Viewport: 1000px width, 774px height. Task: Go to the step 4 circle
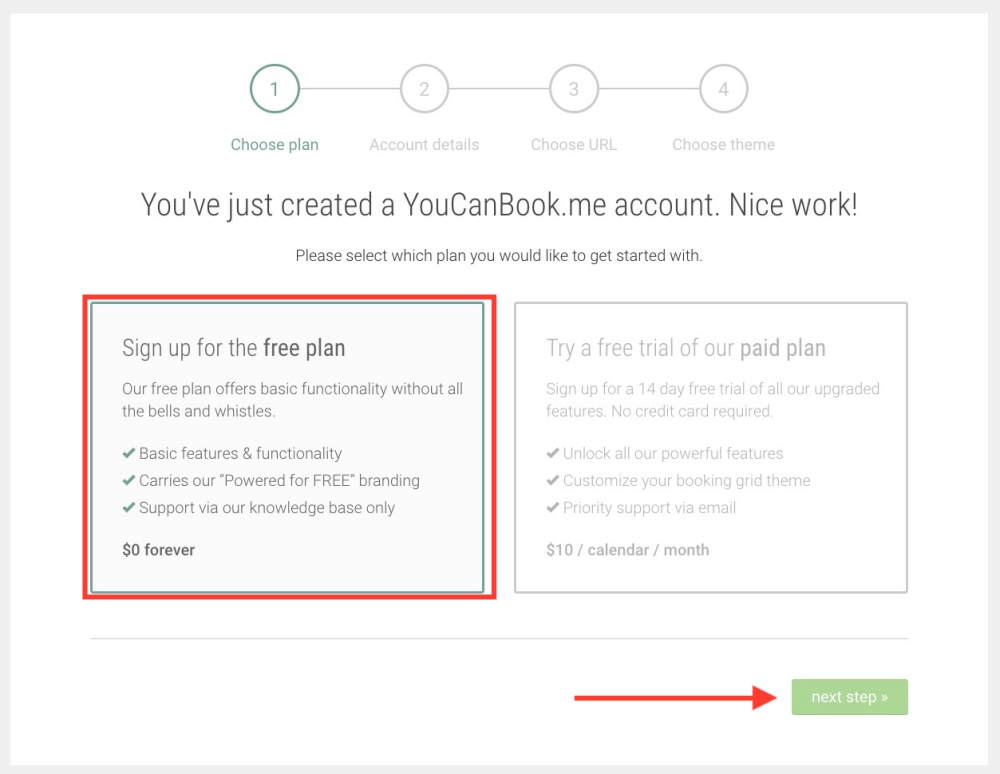pos(723,89)
